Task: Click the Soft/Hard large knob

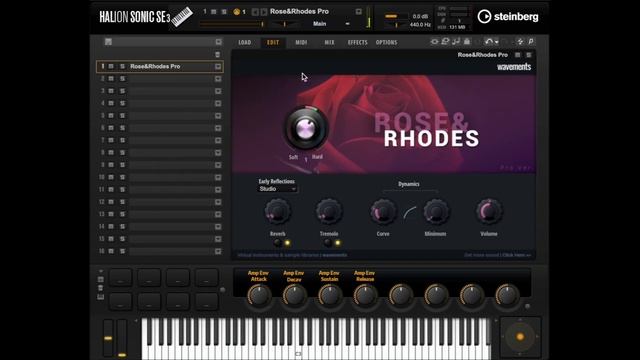Action: [x=306, y=129]
